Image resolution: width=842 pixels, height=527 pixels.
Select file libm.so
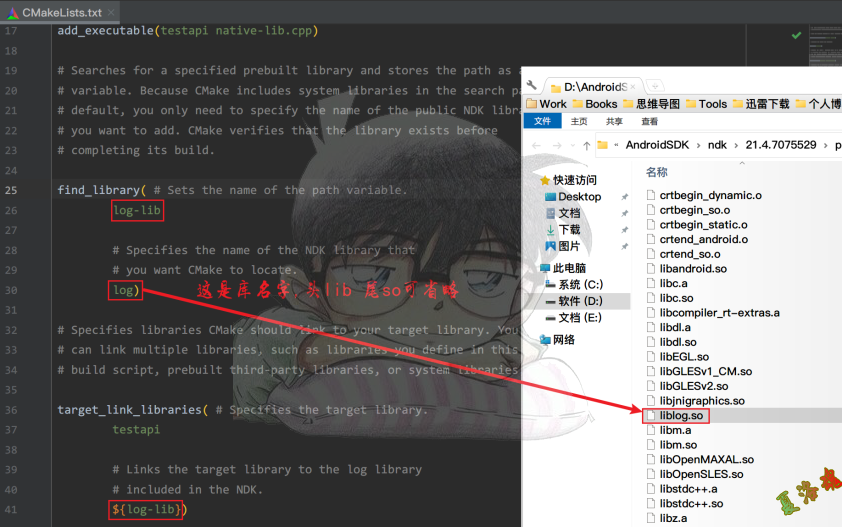pos(672,445)
